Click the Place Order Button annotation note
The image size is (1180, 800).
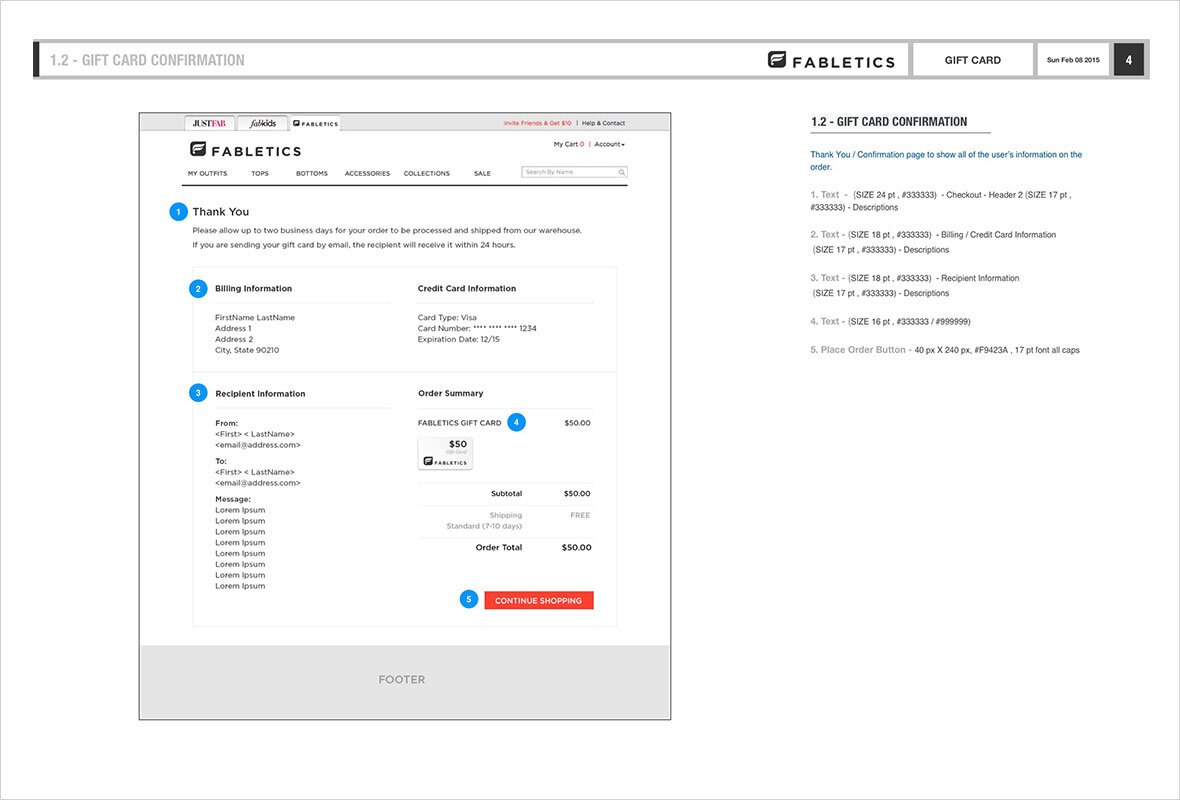point(944,350)
